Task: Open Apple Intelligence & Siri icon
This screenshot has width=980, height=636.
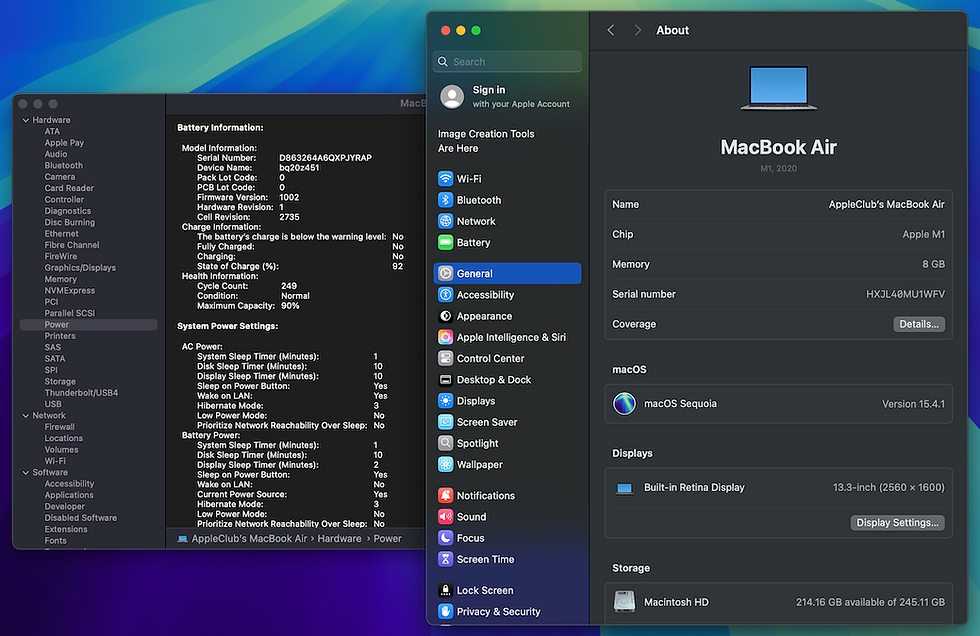Action: coord(445,337)
